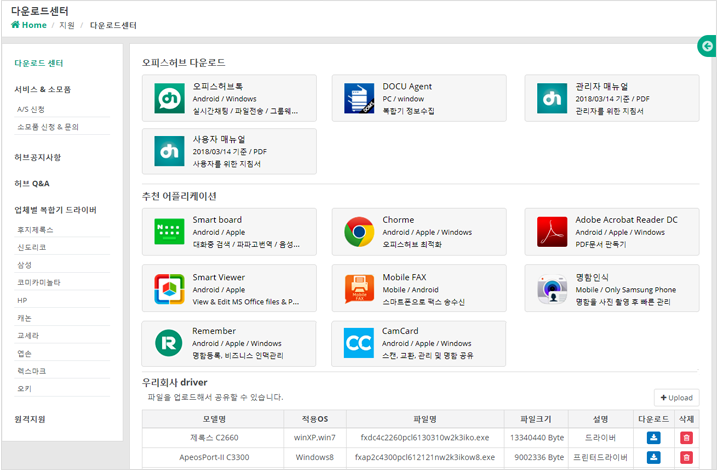
Task: Click the 명함인식 title text
Action: tap(592, 277)
